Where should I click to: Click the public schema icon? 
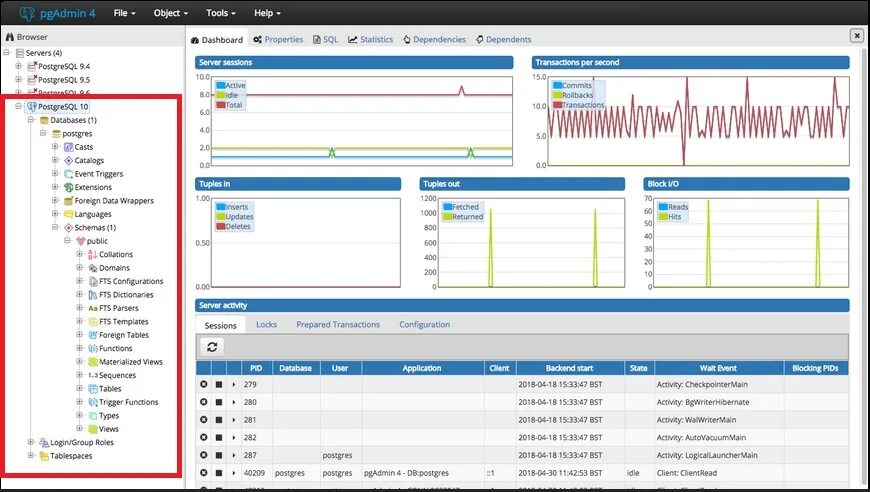tap(80, 241)
